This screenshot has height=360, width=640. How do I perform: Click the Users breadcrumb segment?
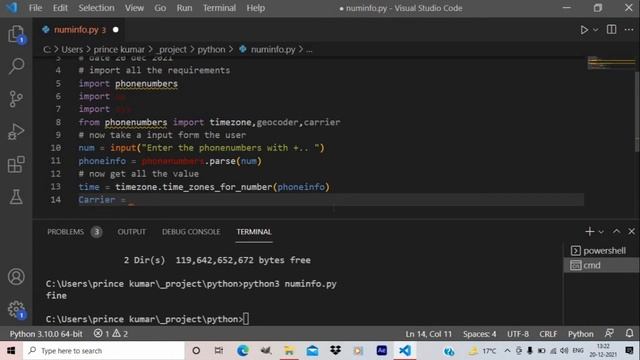click(x=72, y=49)
